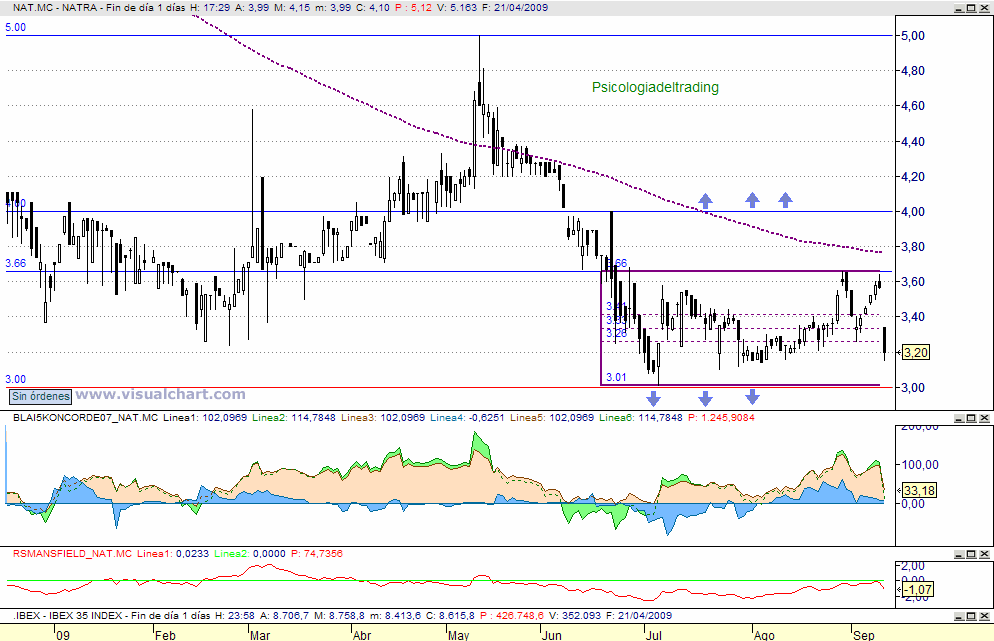Click the 3.66 level label at left edge
Screen dimensions: 994x641
(16, 263)
